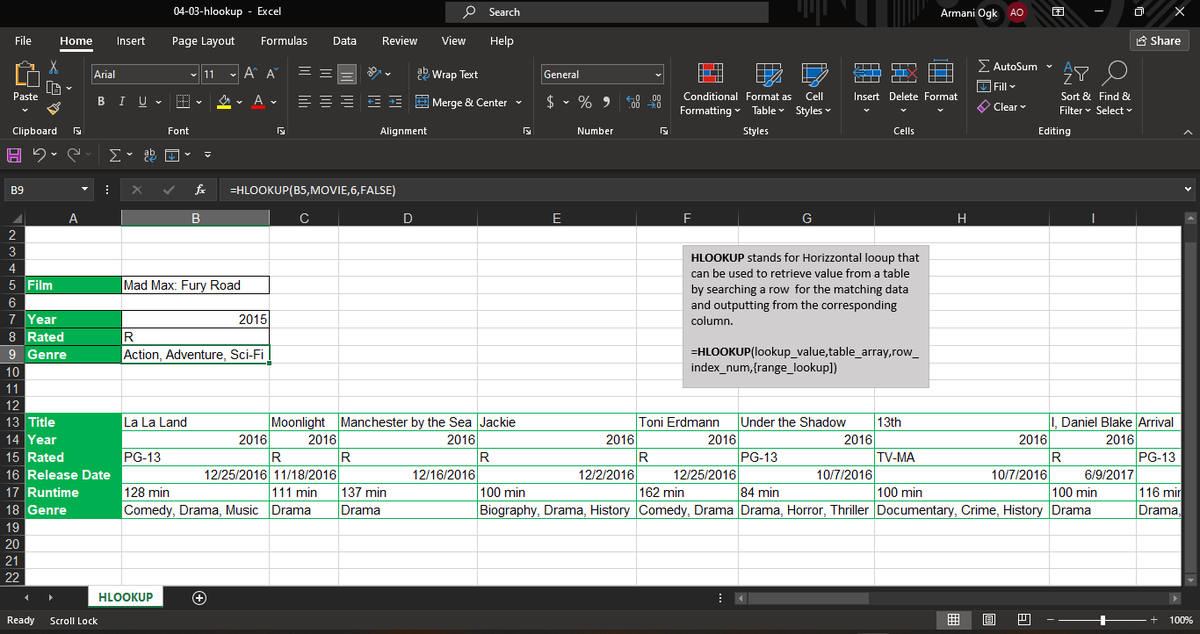Click the Cut scissors icon
Screen dimensions: 1200x634
click(55, 68)
